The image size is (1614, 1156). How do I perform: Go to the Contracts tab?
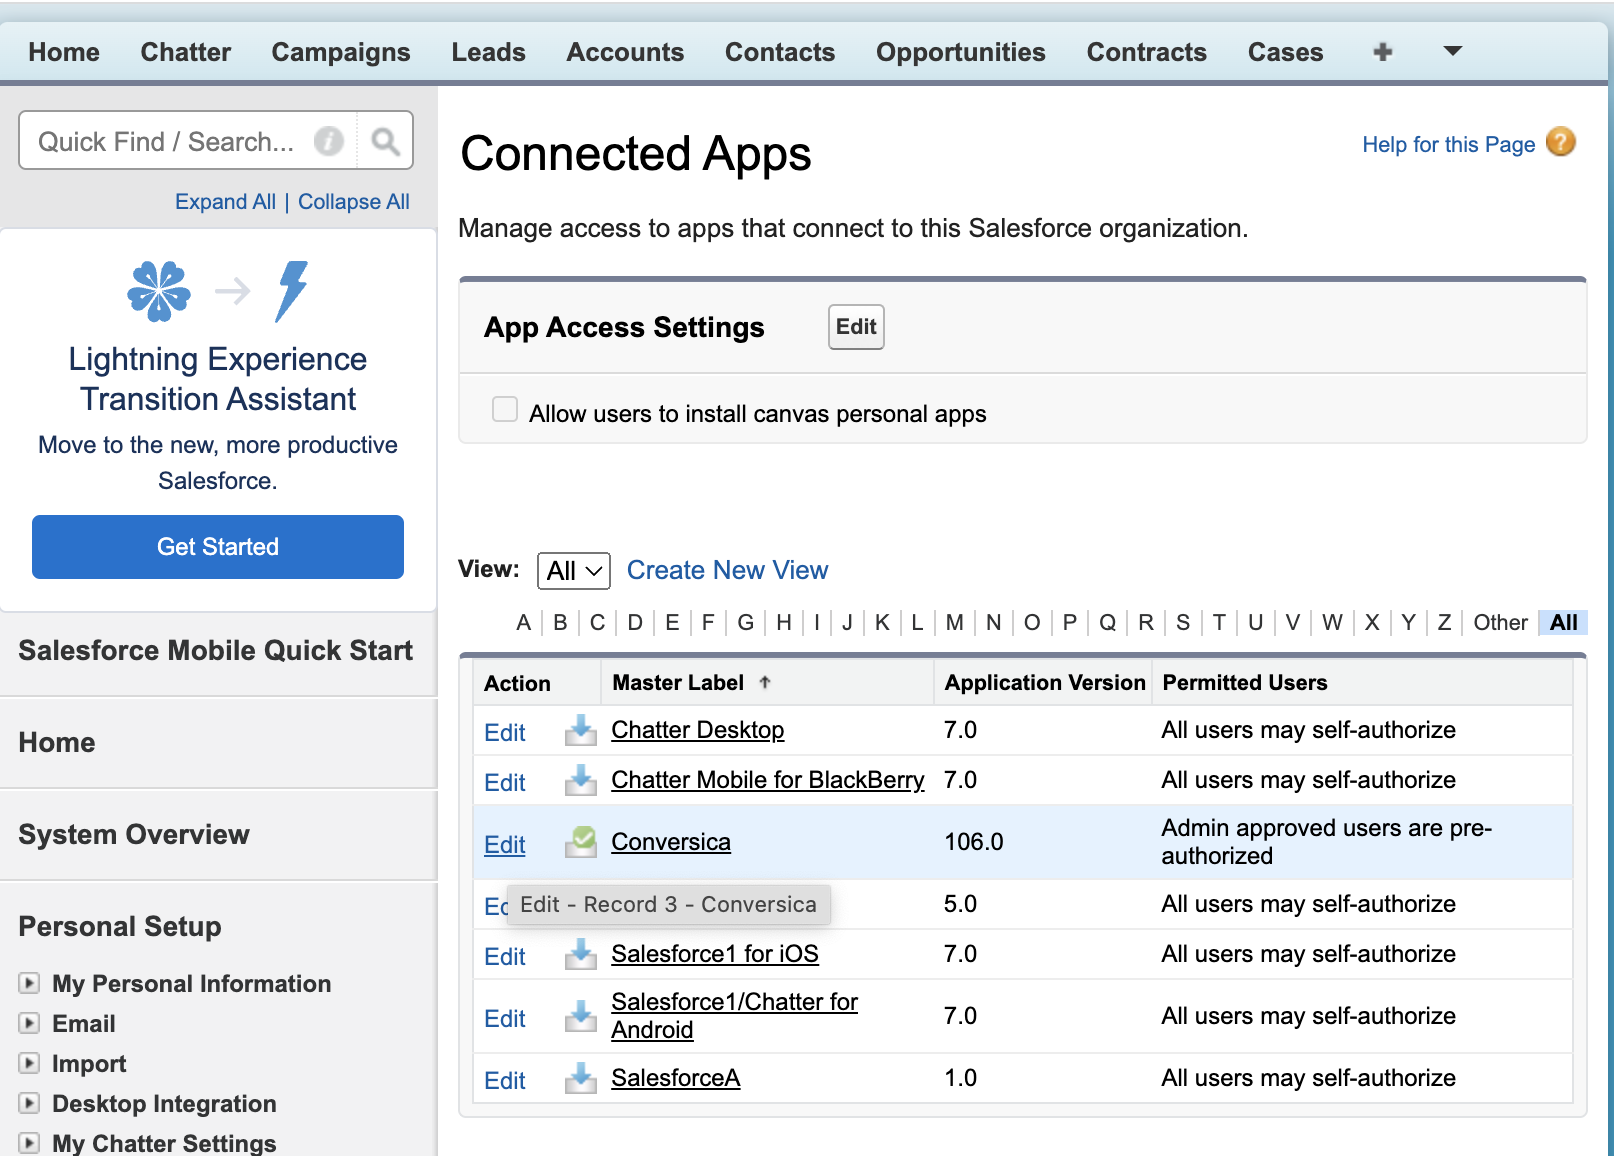1147,52
